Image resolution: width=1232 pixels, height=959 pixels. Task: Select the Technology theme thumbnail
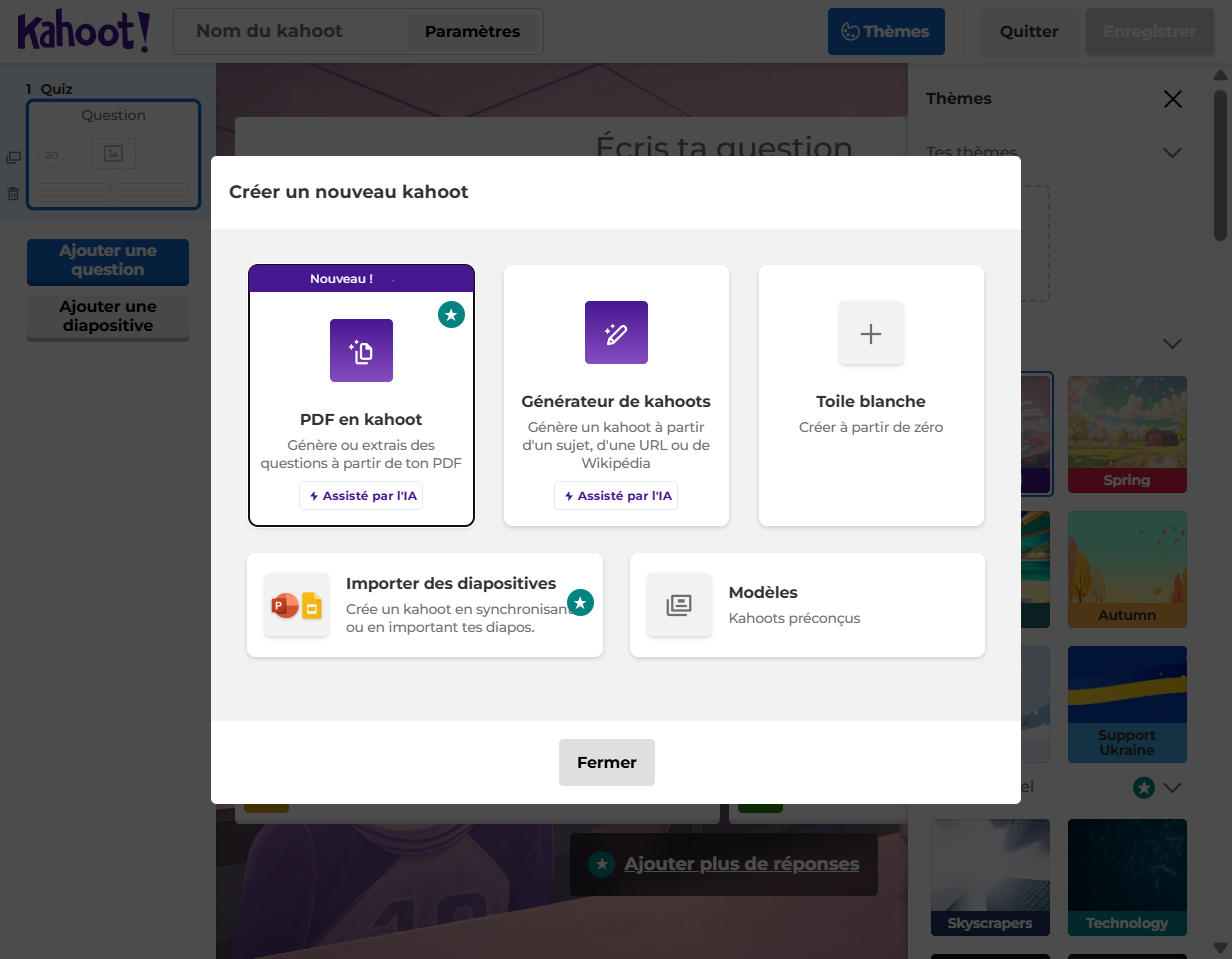coord(1127,877)
